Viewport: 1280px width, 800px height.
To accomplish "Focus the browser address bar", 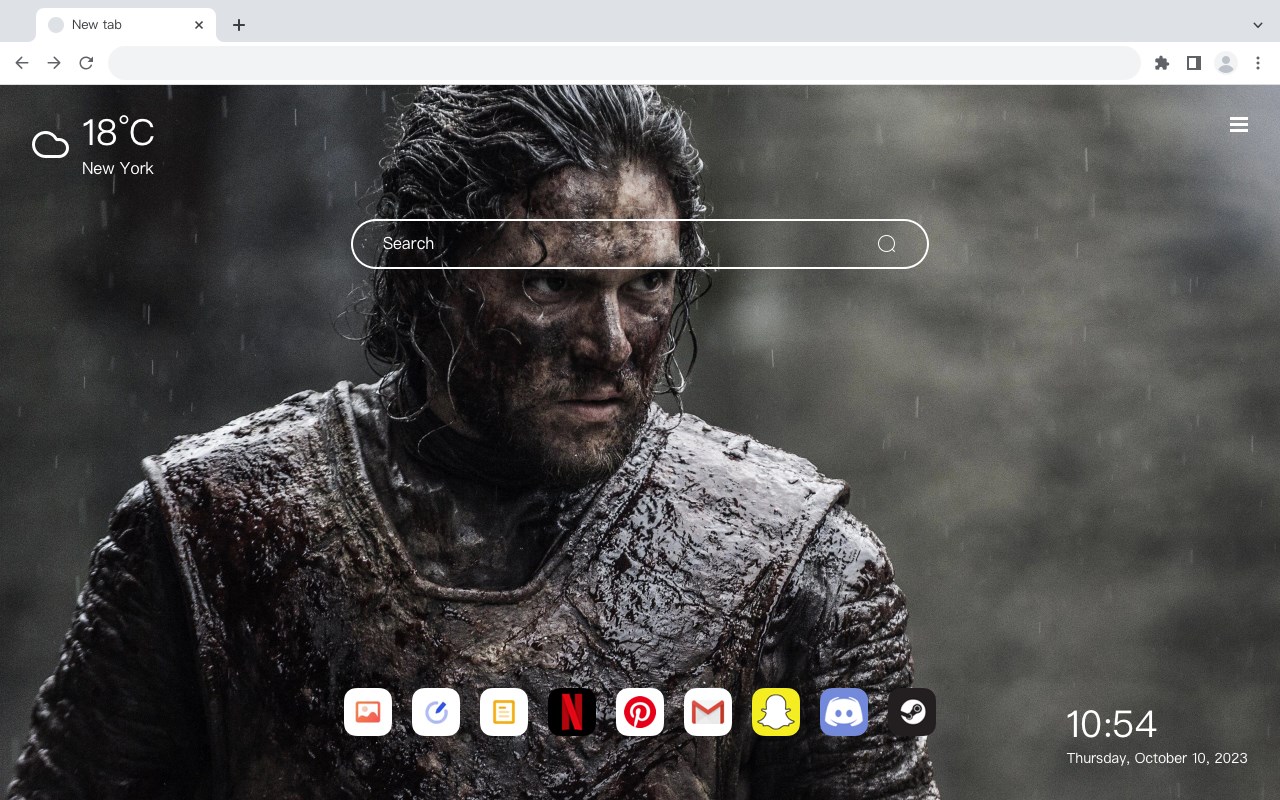I will point(624,63).
